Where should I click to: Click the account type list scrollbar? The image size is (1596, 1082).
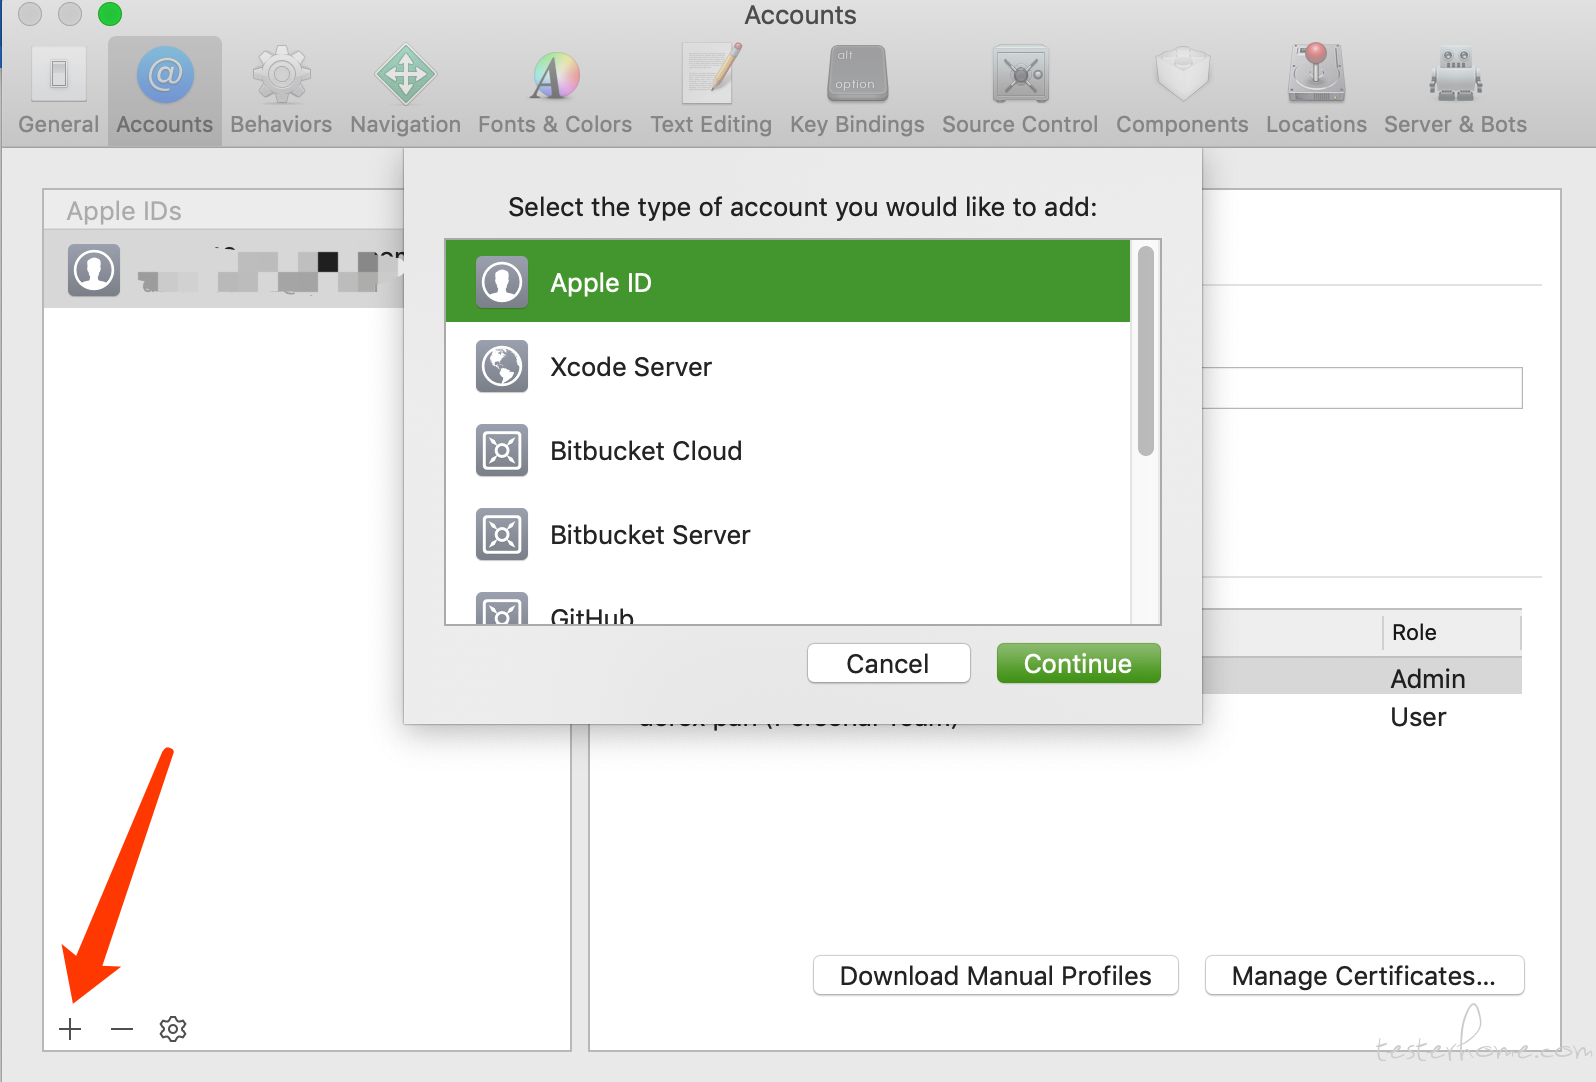tap(1146, 351)
